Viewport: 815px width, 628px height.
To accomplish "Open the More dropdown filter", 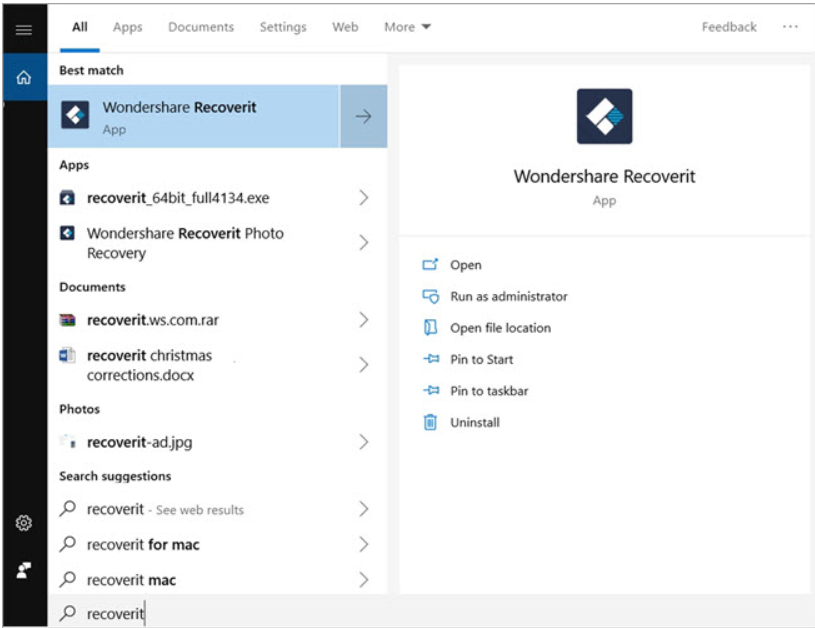I will [407, 27].
